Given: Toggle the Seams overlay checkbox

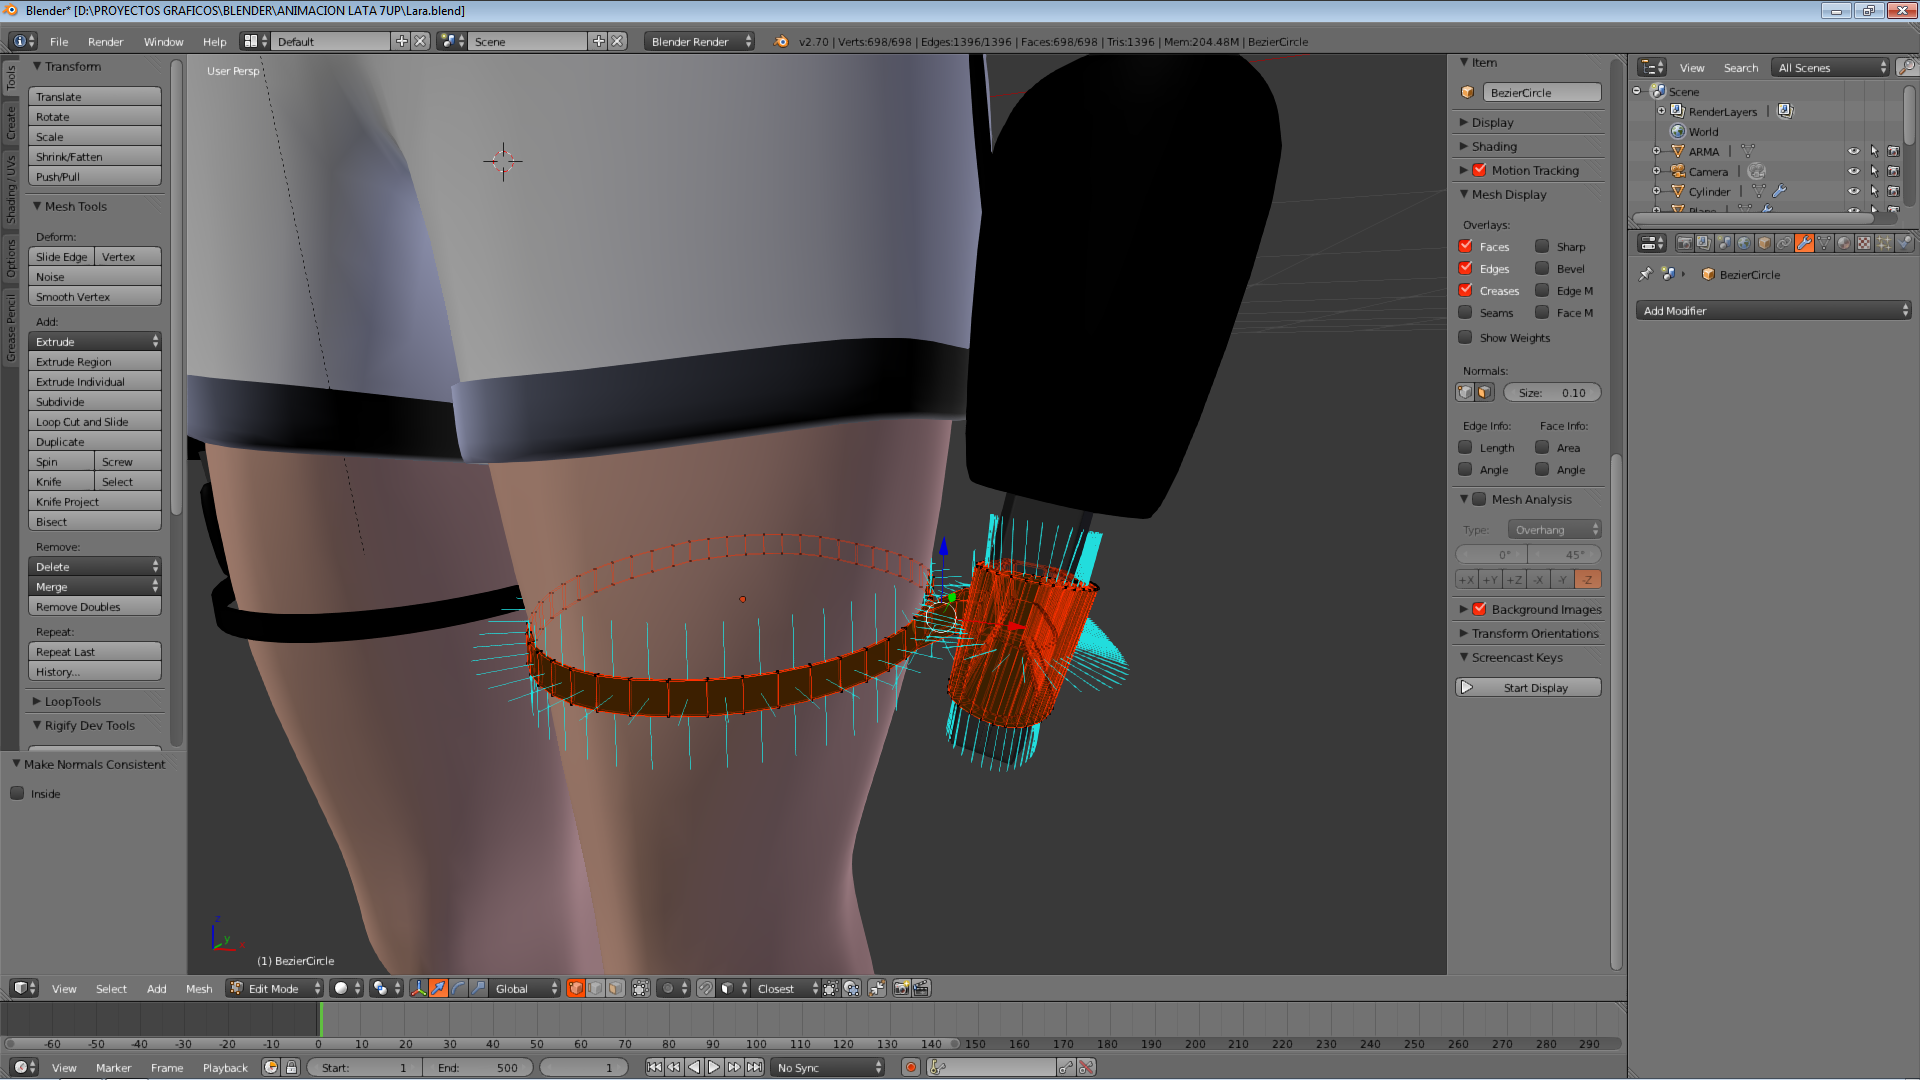Looking at the screenshot, I should [x=1465, y=312].
